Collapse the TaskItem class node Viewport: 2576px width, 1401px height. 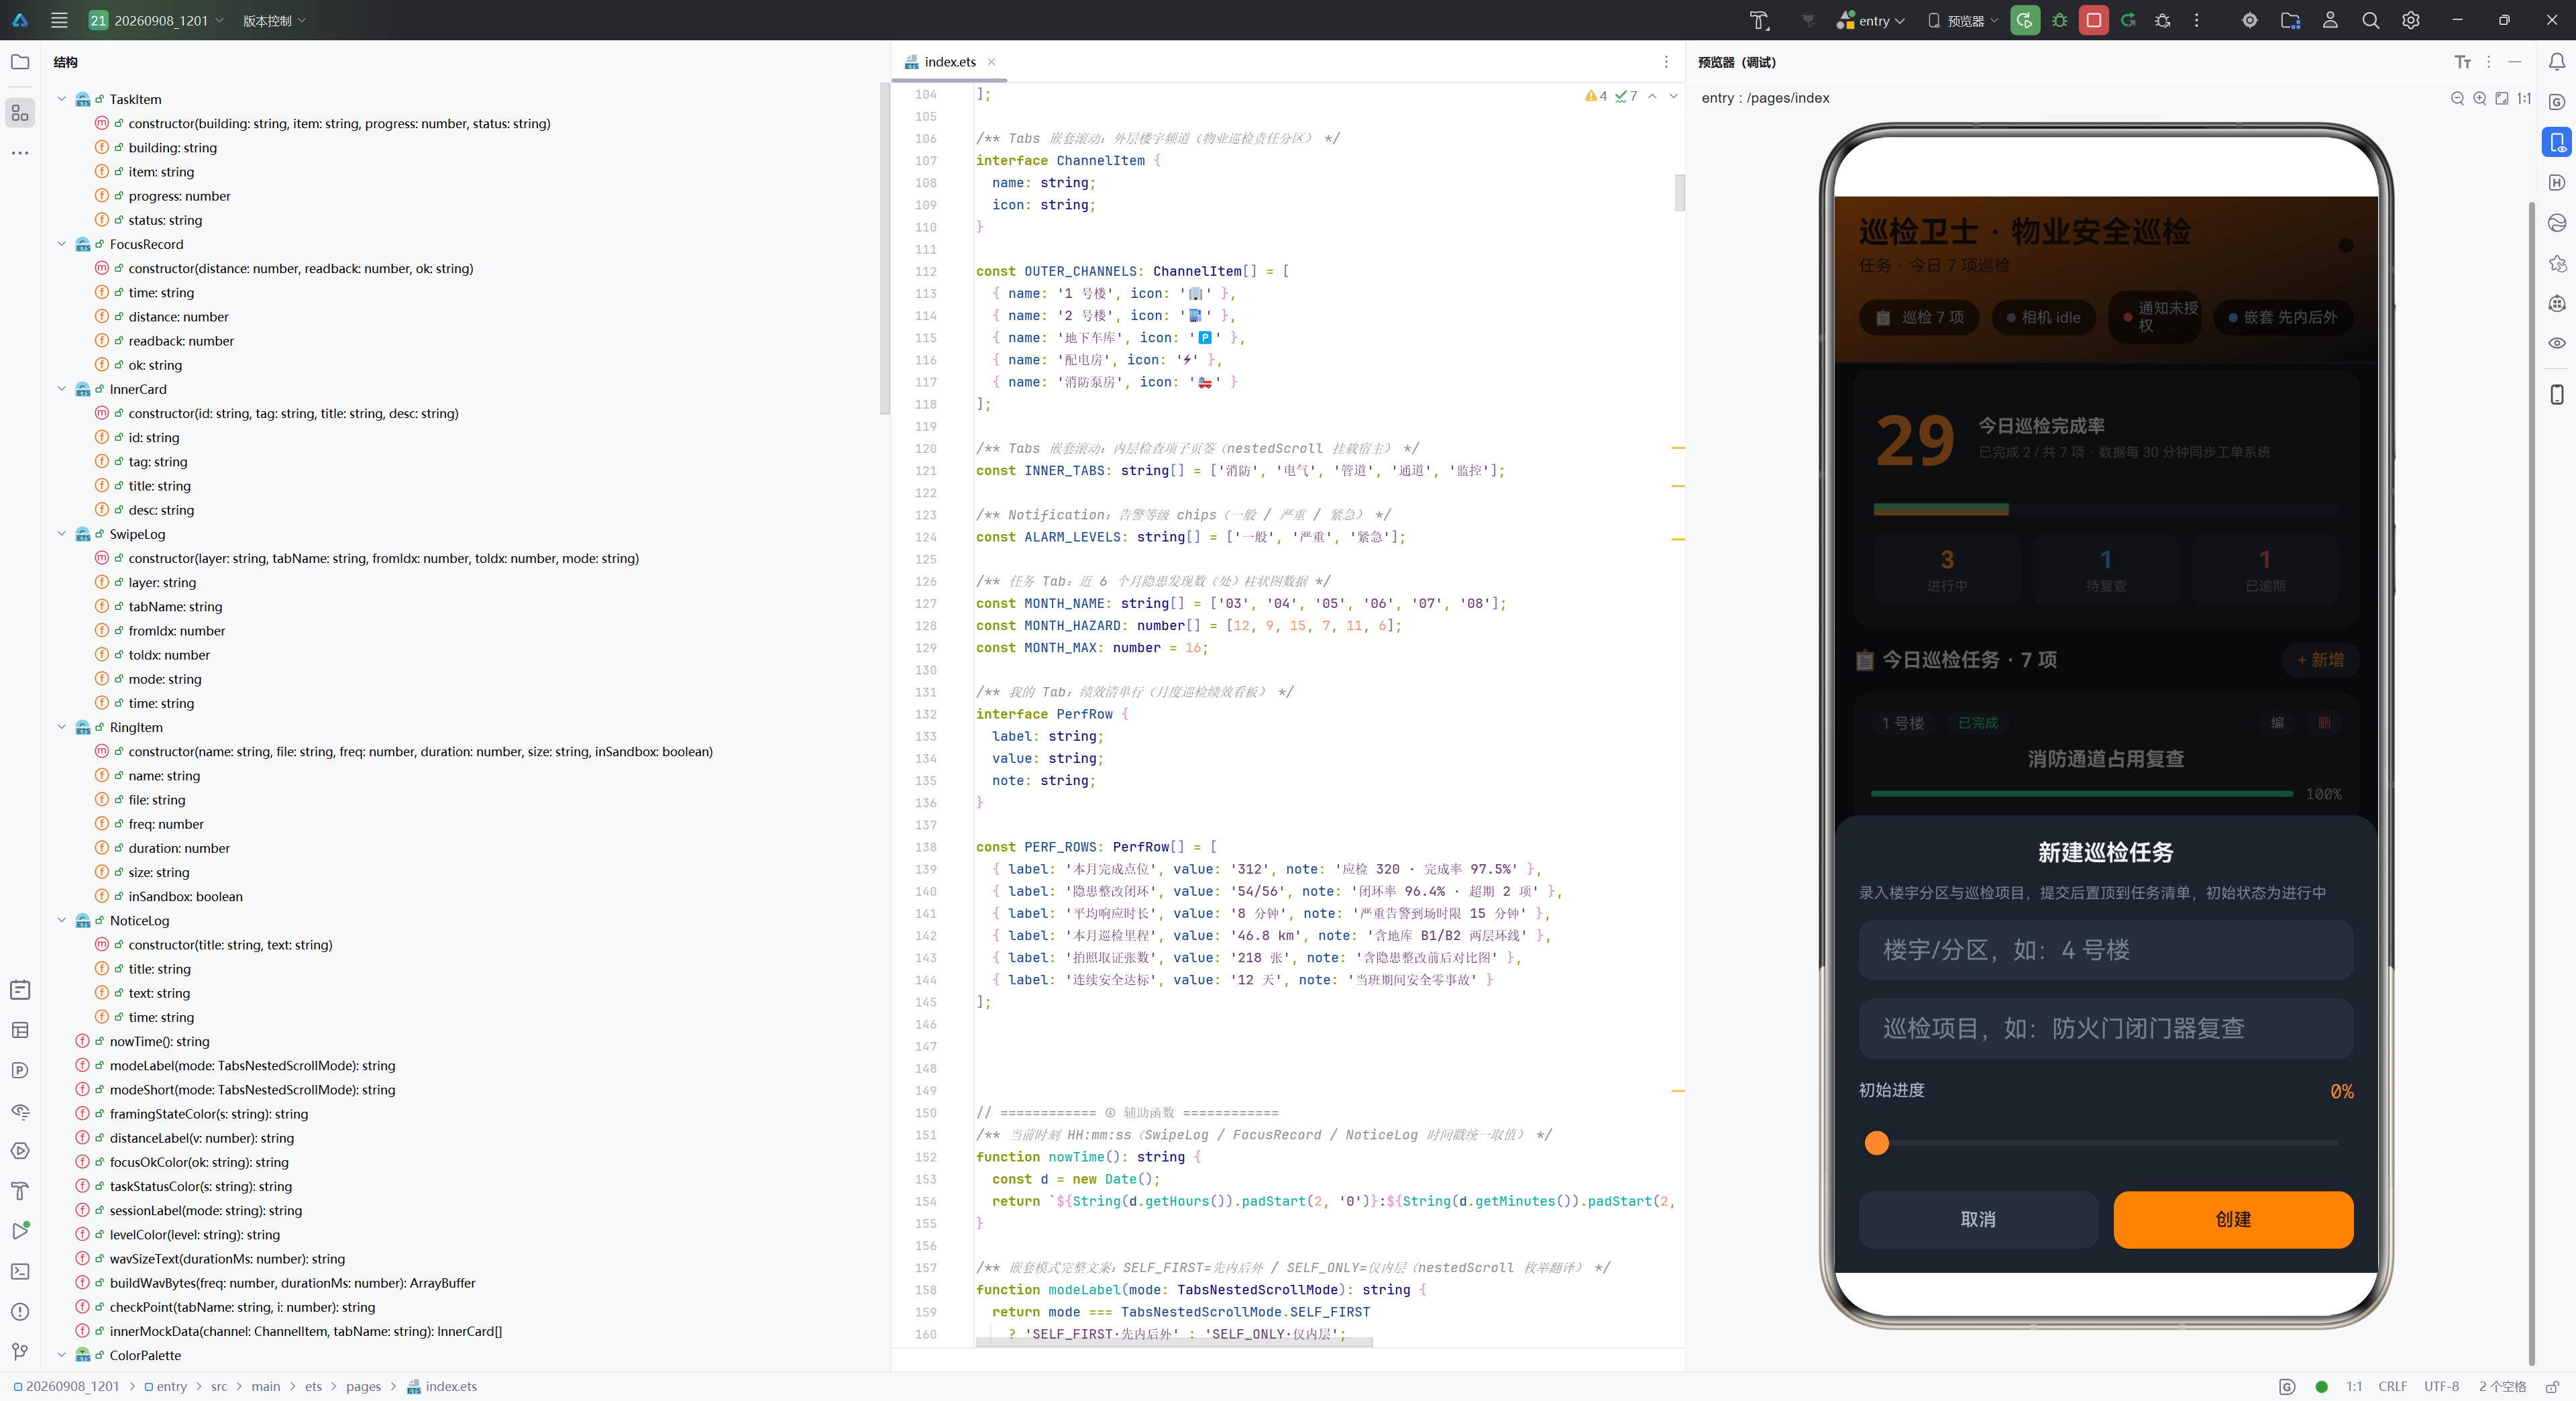61,99
